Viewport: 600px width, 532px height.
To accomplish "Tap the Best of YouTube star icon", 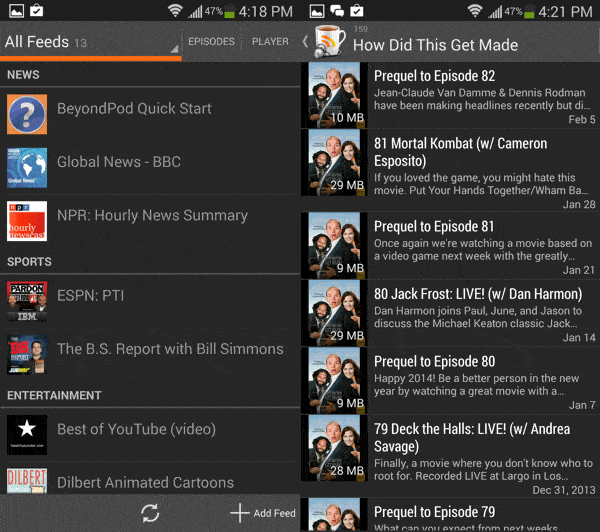I will pyautogui.click(x=27, y=435).
